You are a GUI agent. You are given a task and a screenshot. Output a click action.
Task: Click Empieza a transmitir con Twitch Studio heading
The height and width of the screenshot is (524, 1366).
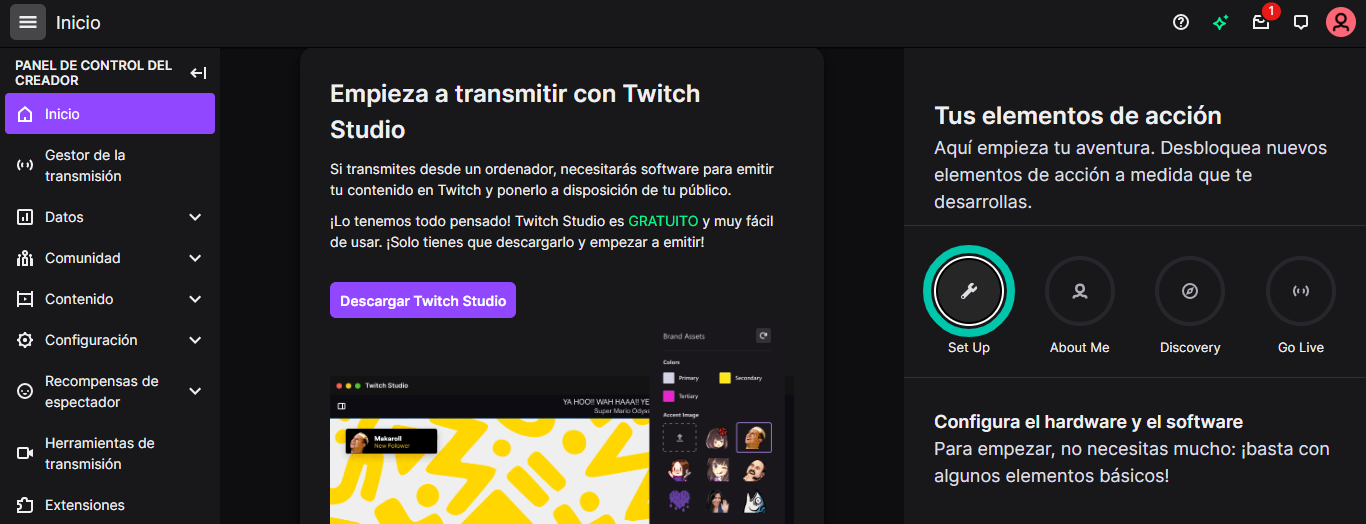[x=515, y=111]
